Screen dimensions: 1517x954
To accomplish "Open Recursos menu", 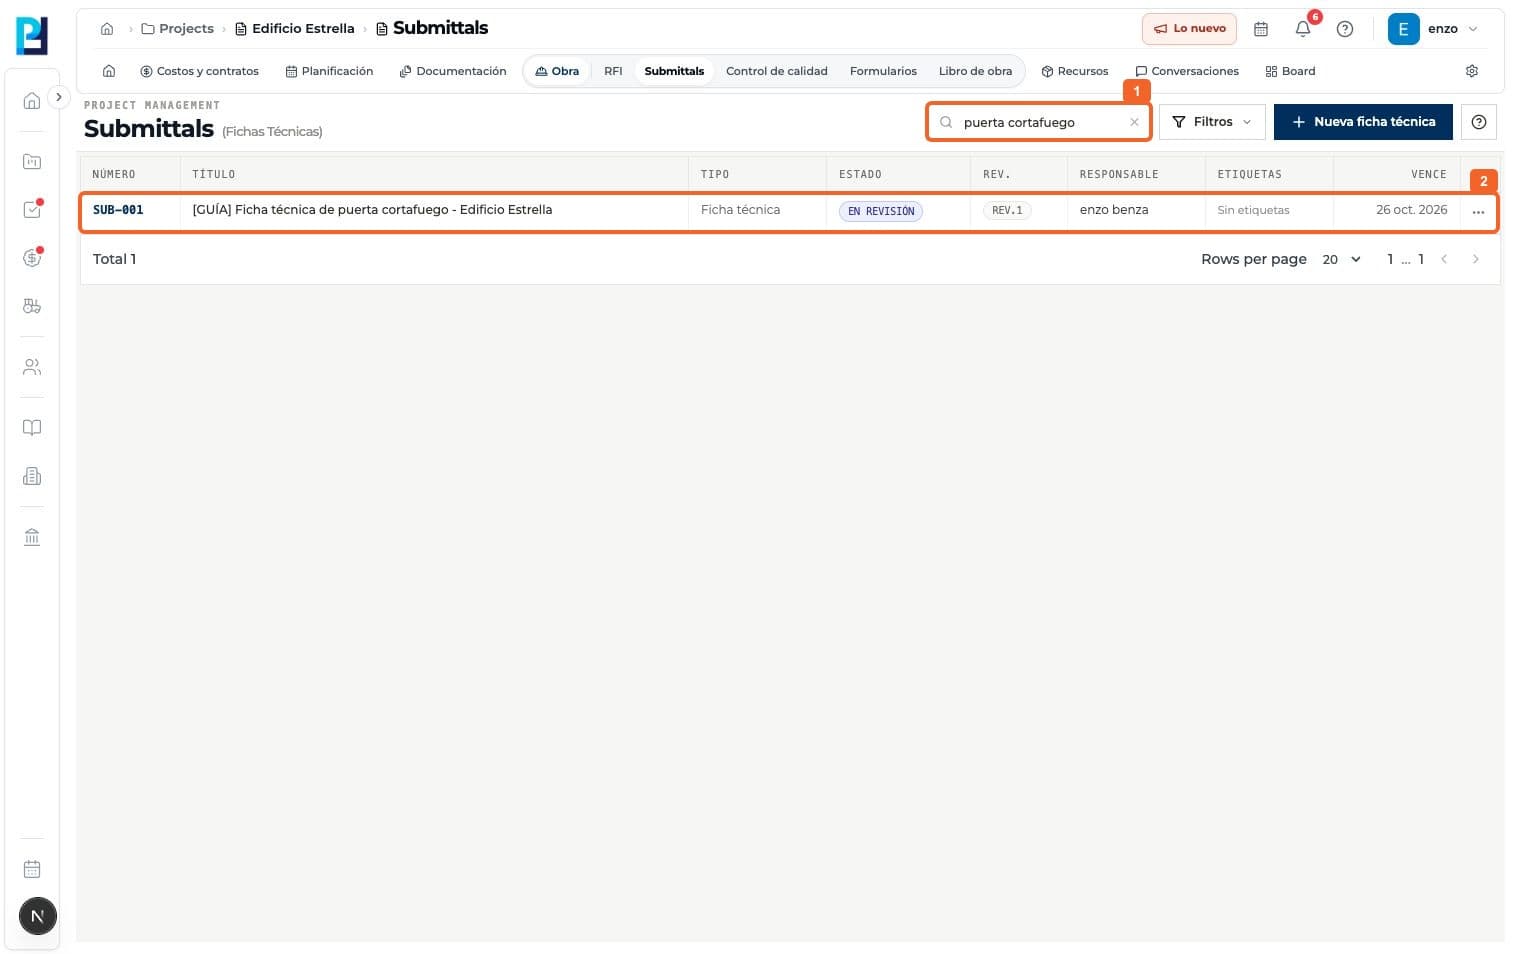I will pyautogui.click(x=1075, y=71).
